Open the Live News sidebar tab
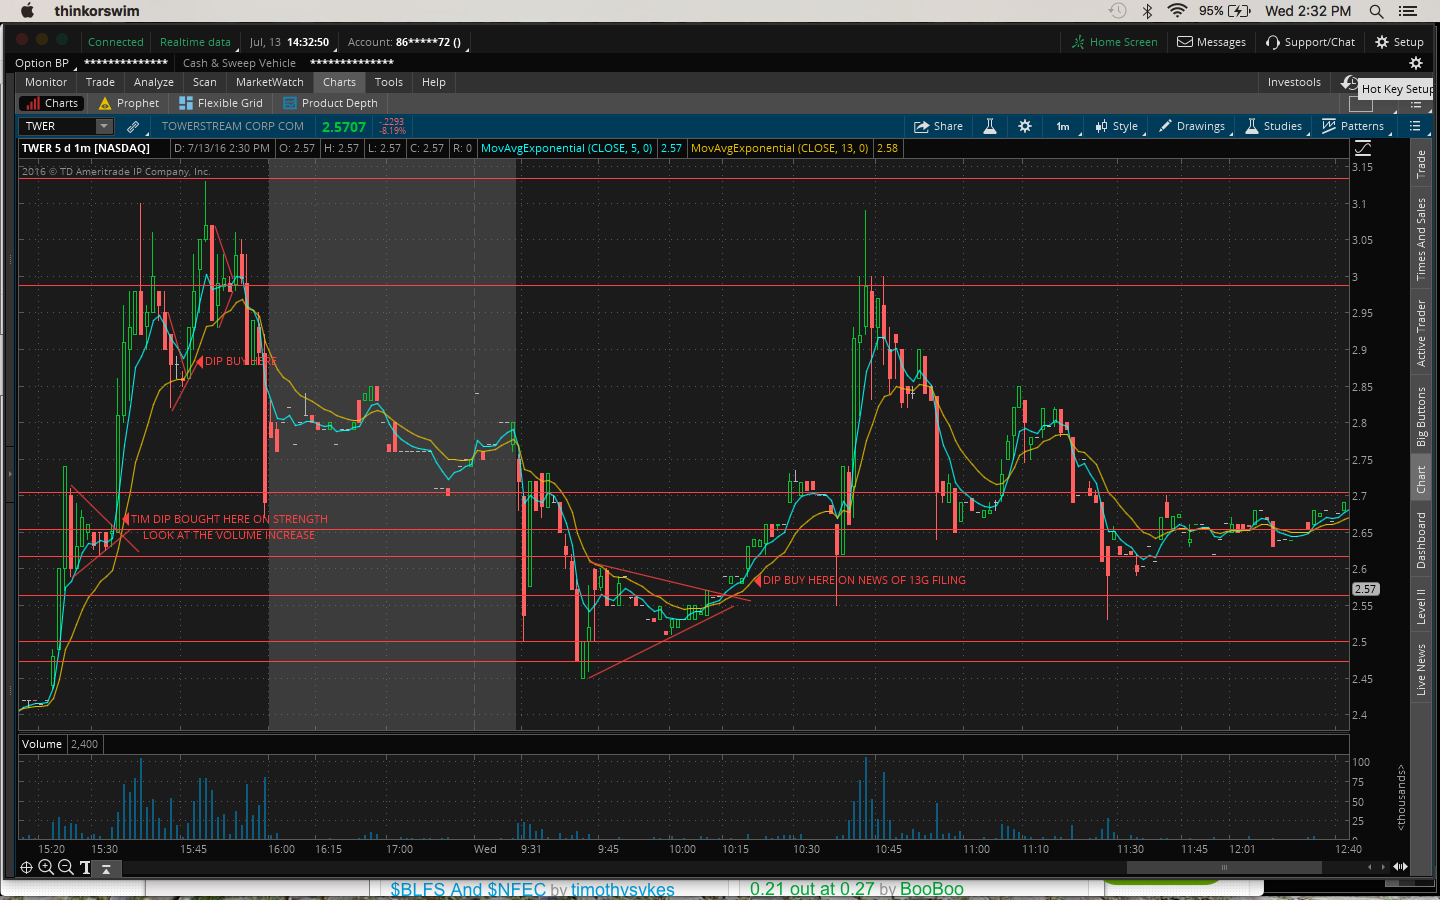Screen dimensions: 1440x900 1421,669
